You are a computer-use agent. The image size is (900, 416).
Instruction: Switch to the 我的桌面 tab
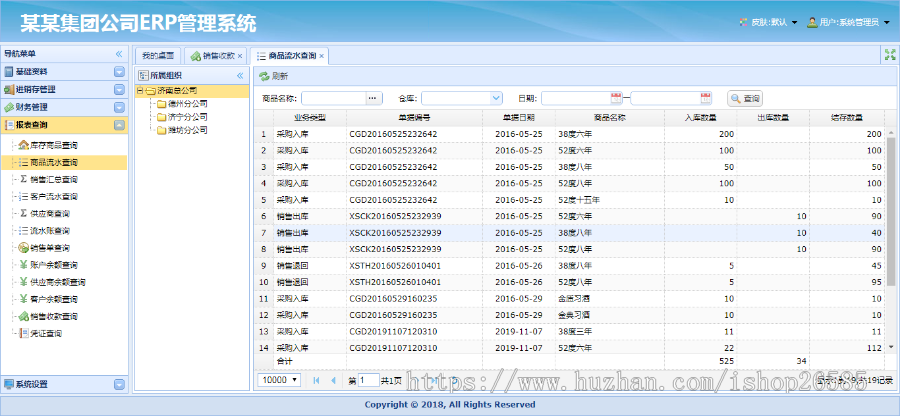(x=157, y=56)
